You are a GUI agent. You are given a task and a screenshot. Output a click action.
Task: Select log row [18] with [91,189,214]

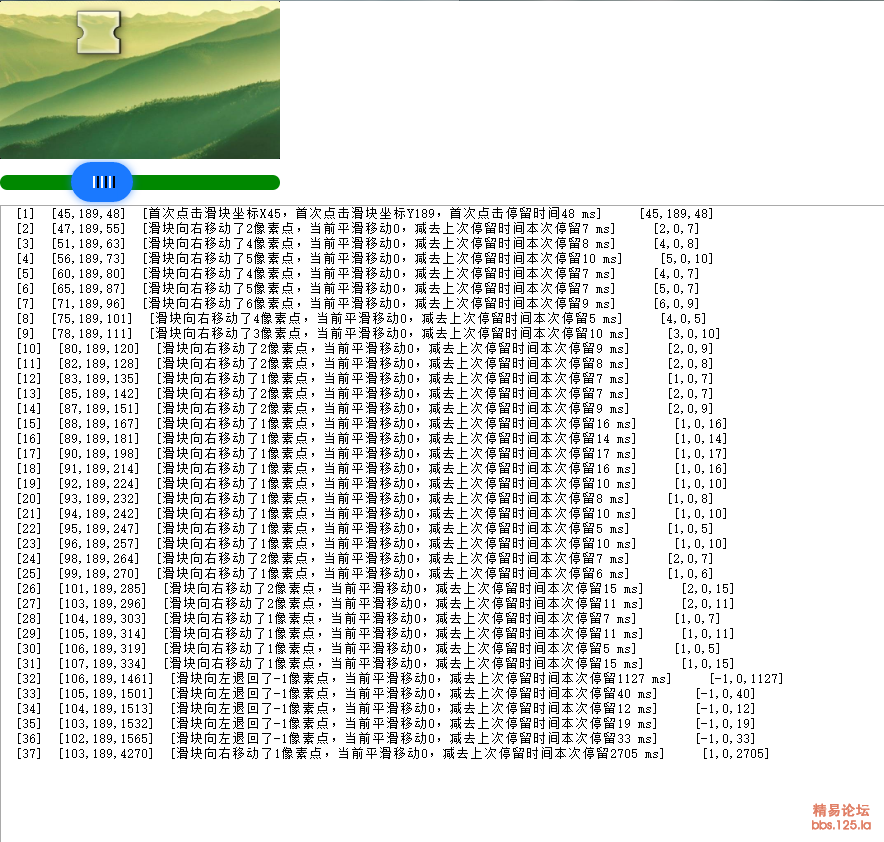[x=372, y=469]
